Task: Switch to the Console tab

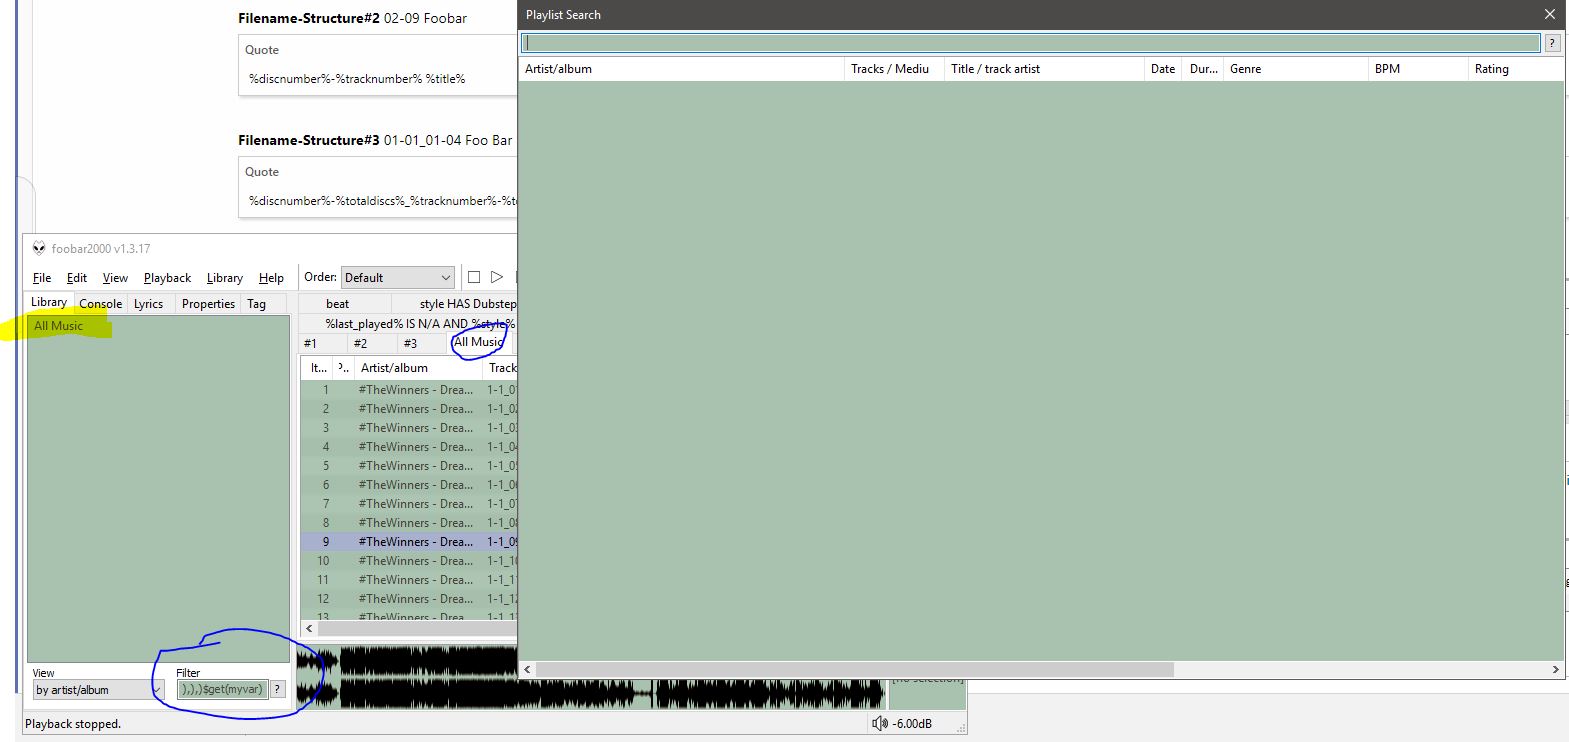Action: 100,304
